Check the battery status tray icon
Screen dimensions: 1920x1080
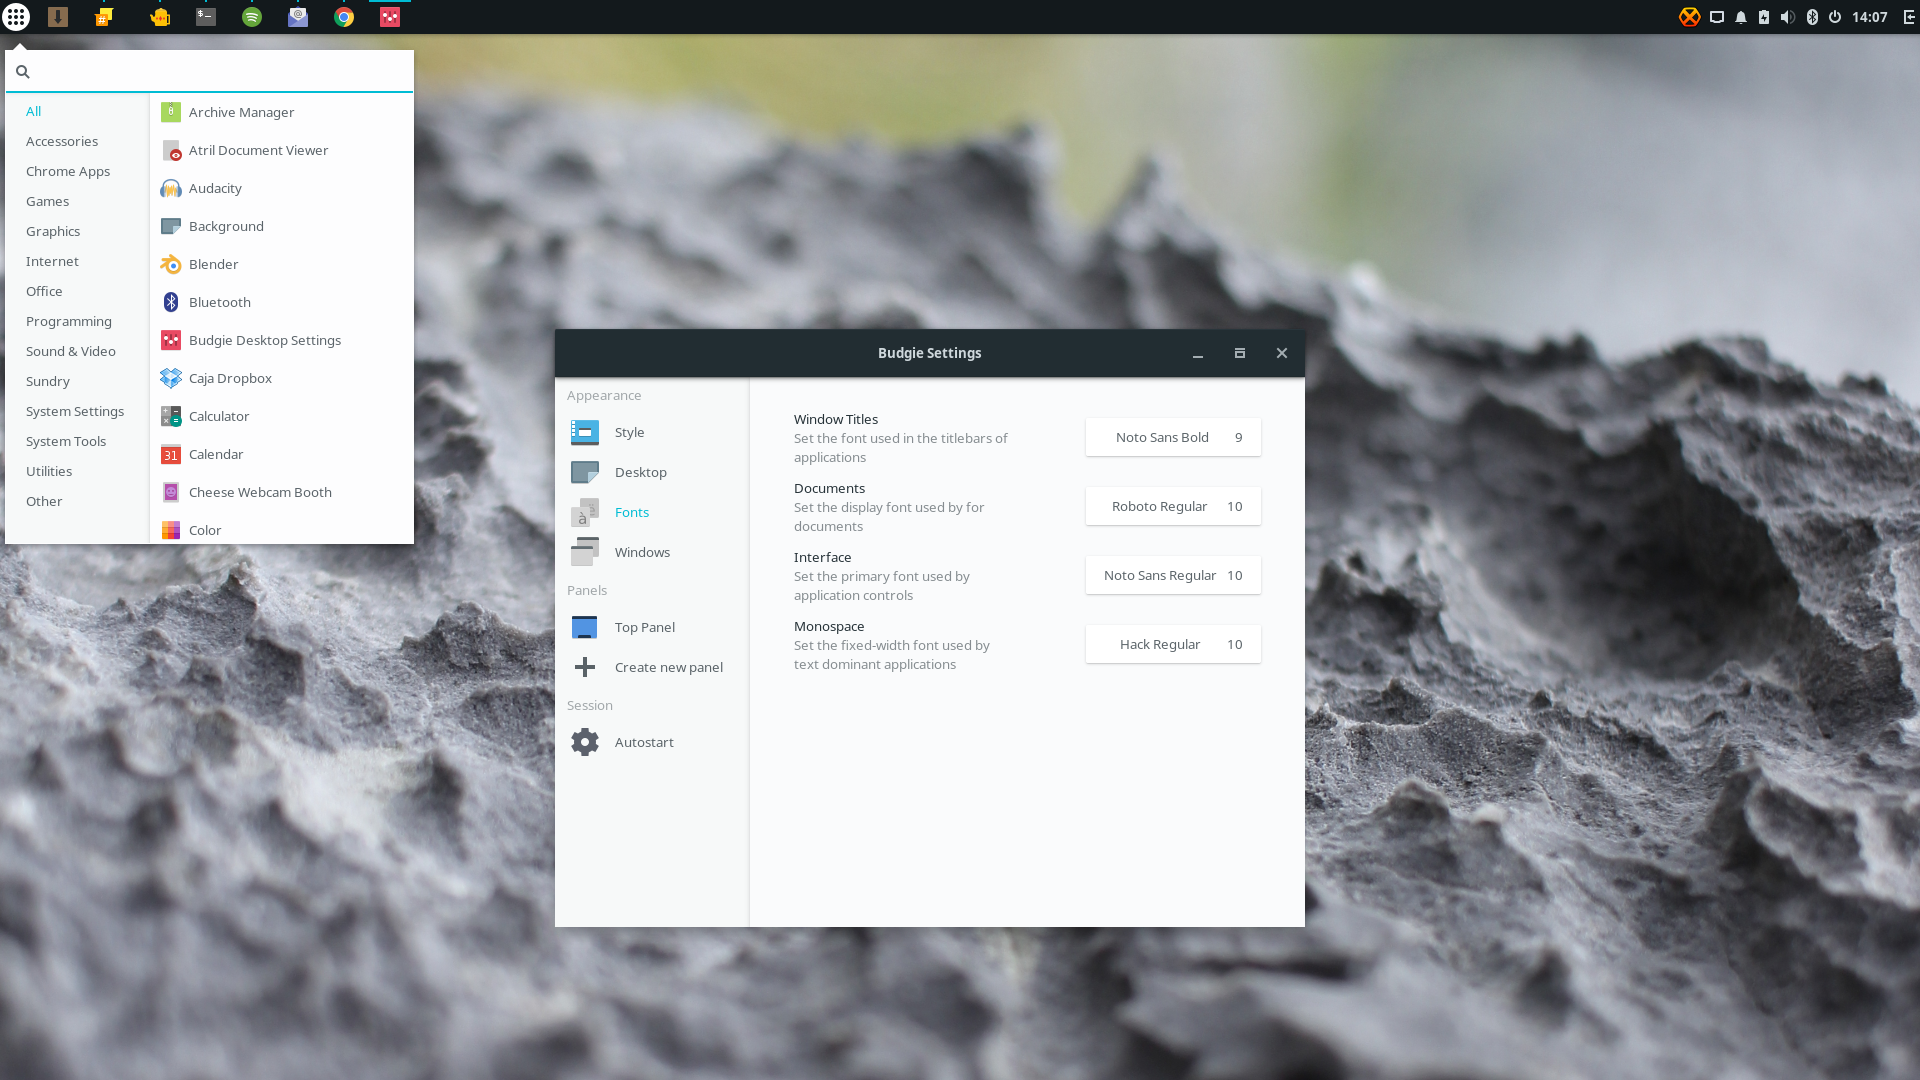coord(1764,17)
